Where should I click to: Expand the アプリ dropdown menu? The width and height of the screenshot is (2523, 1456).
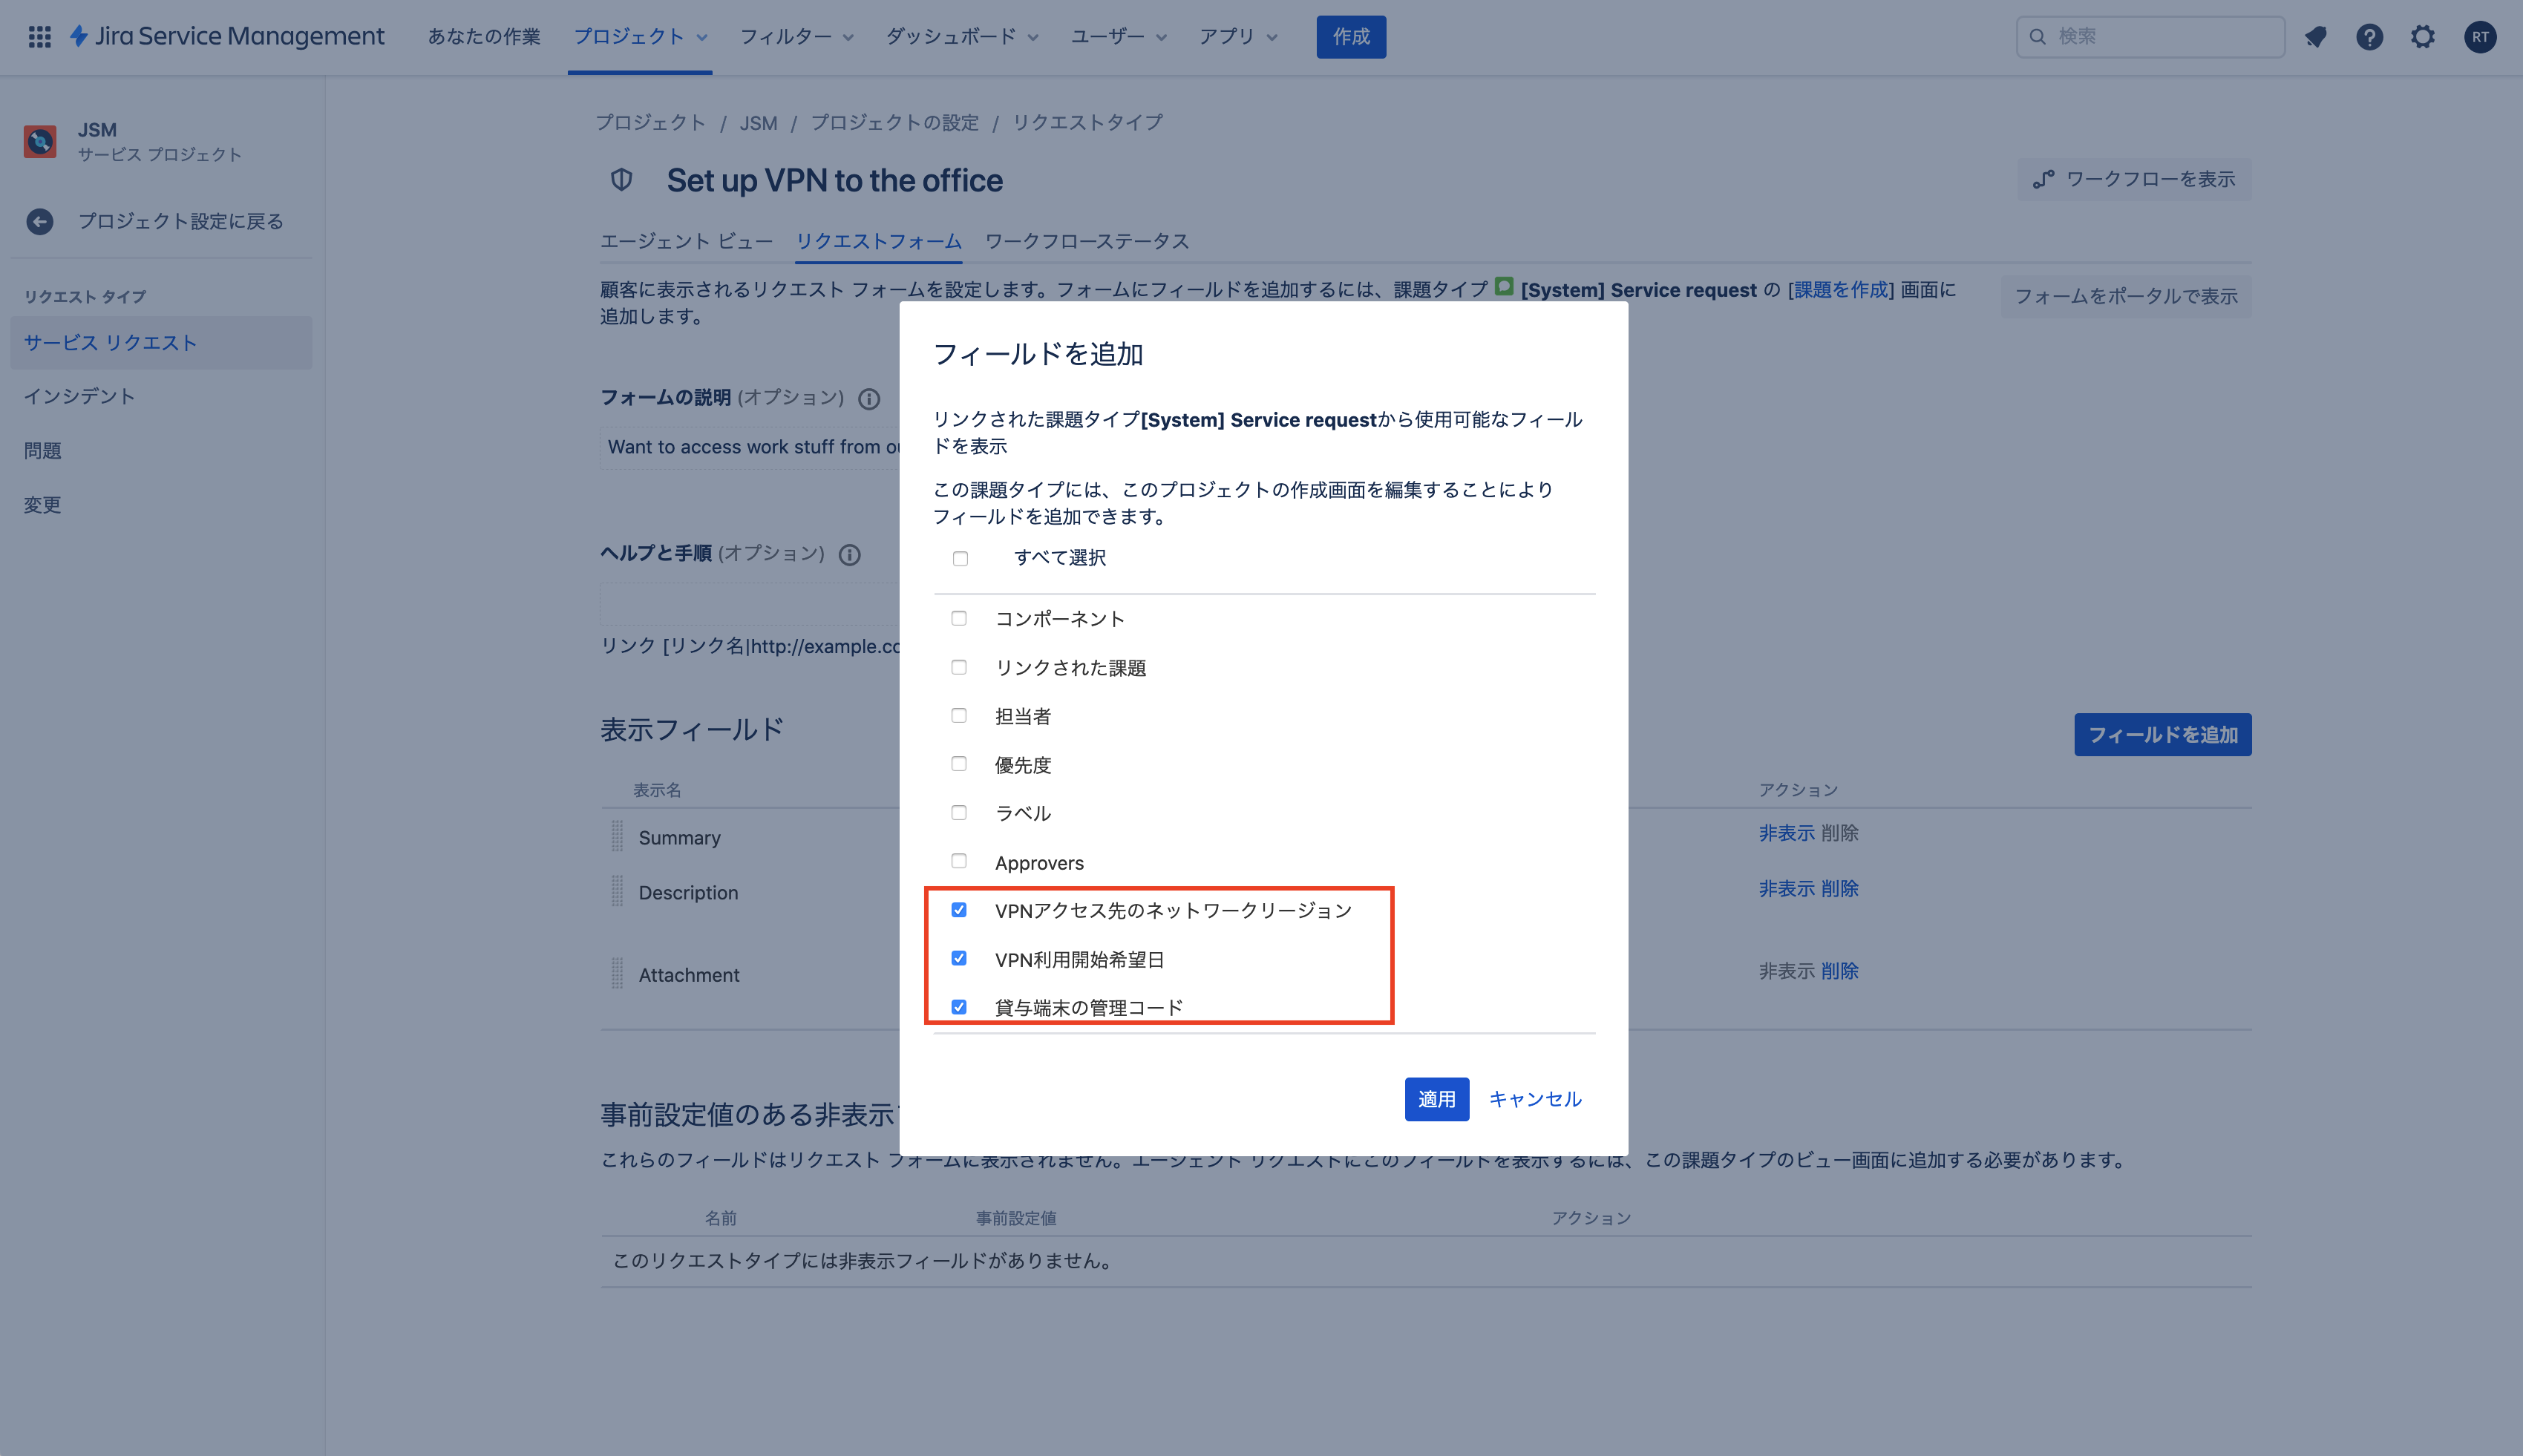coord(1238,37)
